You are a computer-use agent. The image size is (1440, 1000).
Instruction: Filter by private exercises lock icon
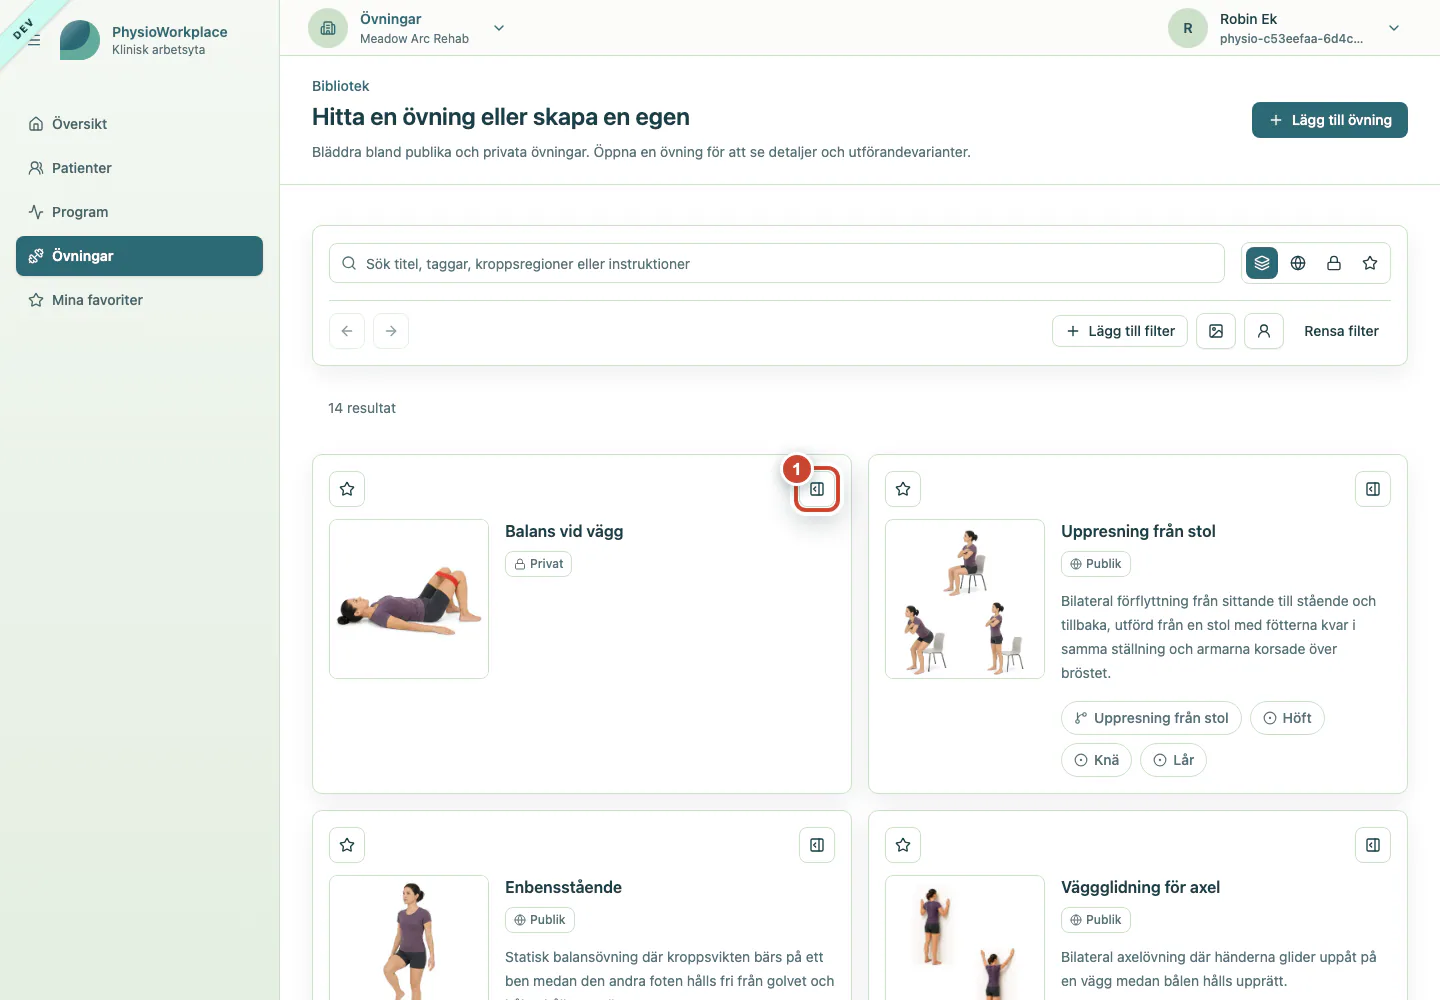(1334, 263)
